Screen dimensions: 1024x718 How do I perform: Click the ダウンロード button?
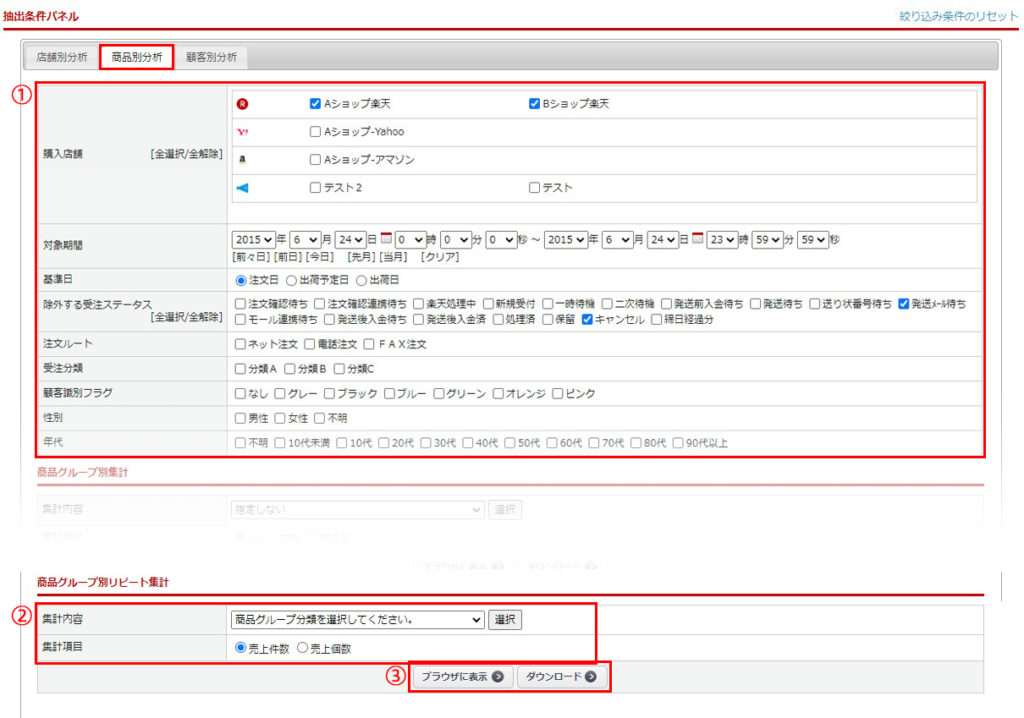[562, 677]
